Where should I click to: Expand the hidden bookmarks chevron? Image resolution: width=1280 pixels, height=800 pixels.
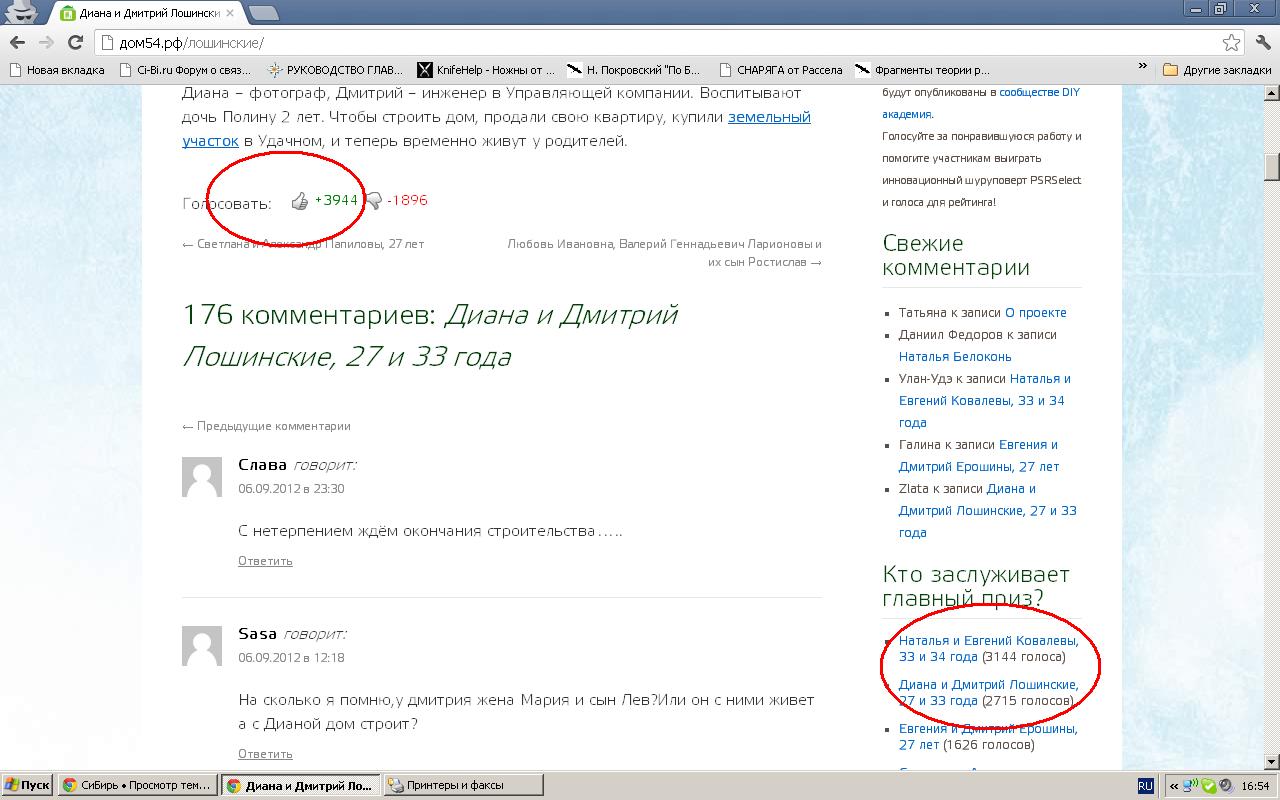(1142, 67)
